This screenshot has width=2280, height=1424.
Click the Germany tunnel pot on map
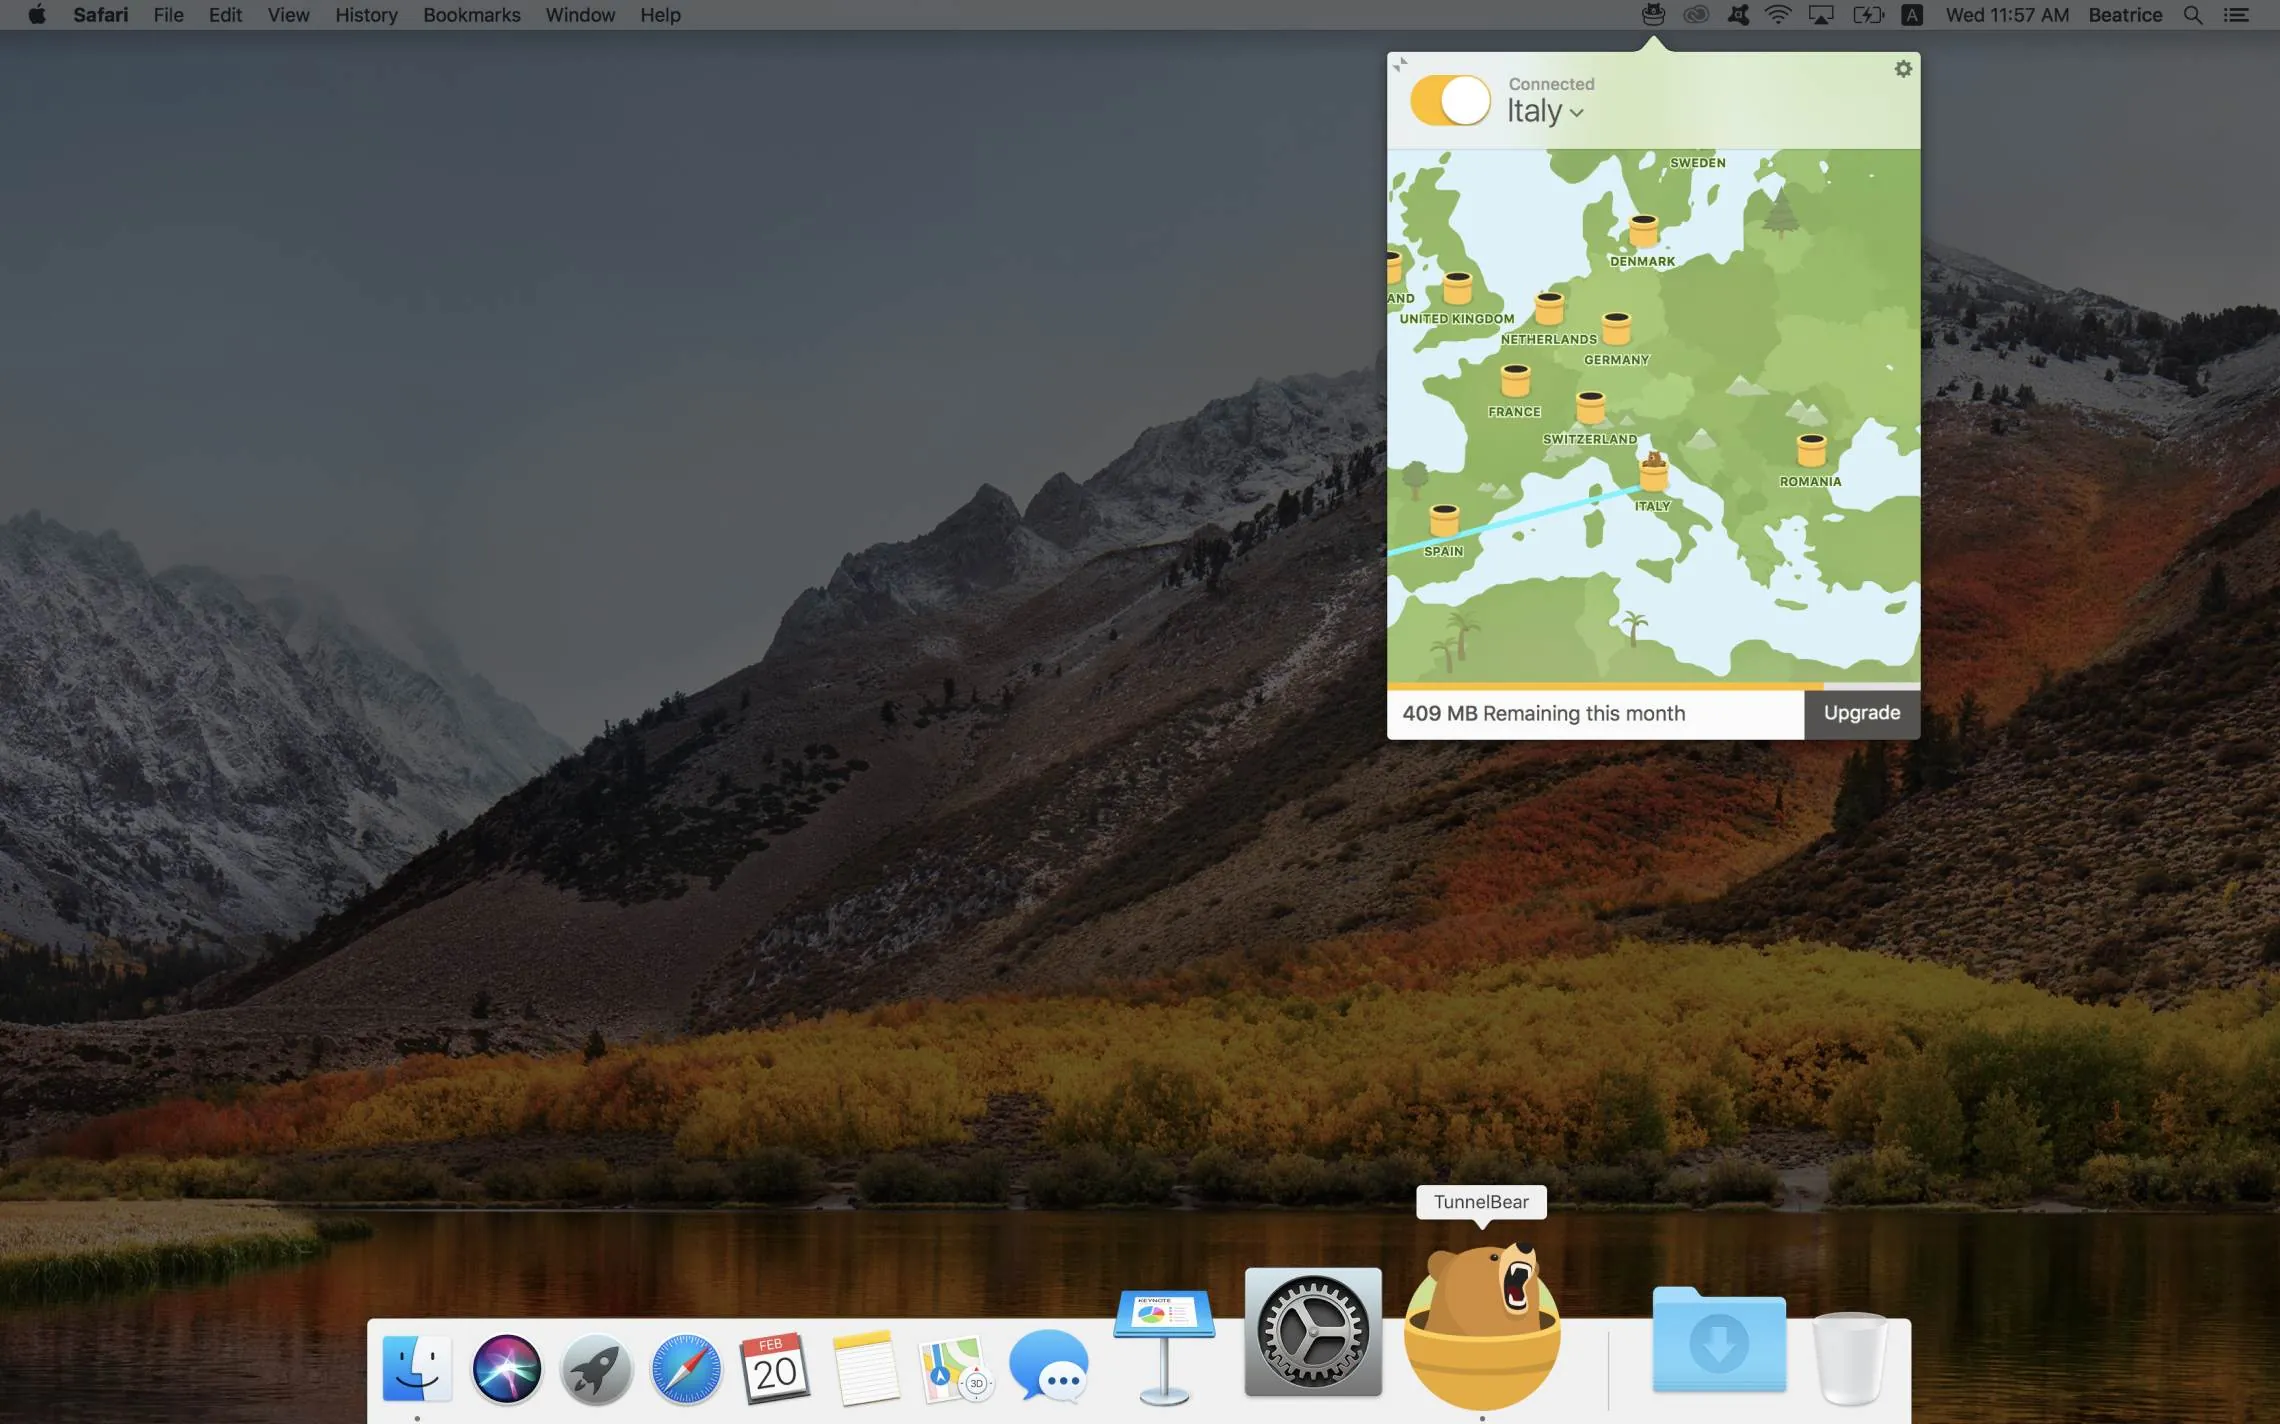click(1616, 328)
